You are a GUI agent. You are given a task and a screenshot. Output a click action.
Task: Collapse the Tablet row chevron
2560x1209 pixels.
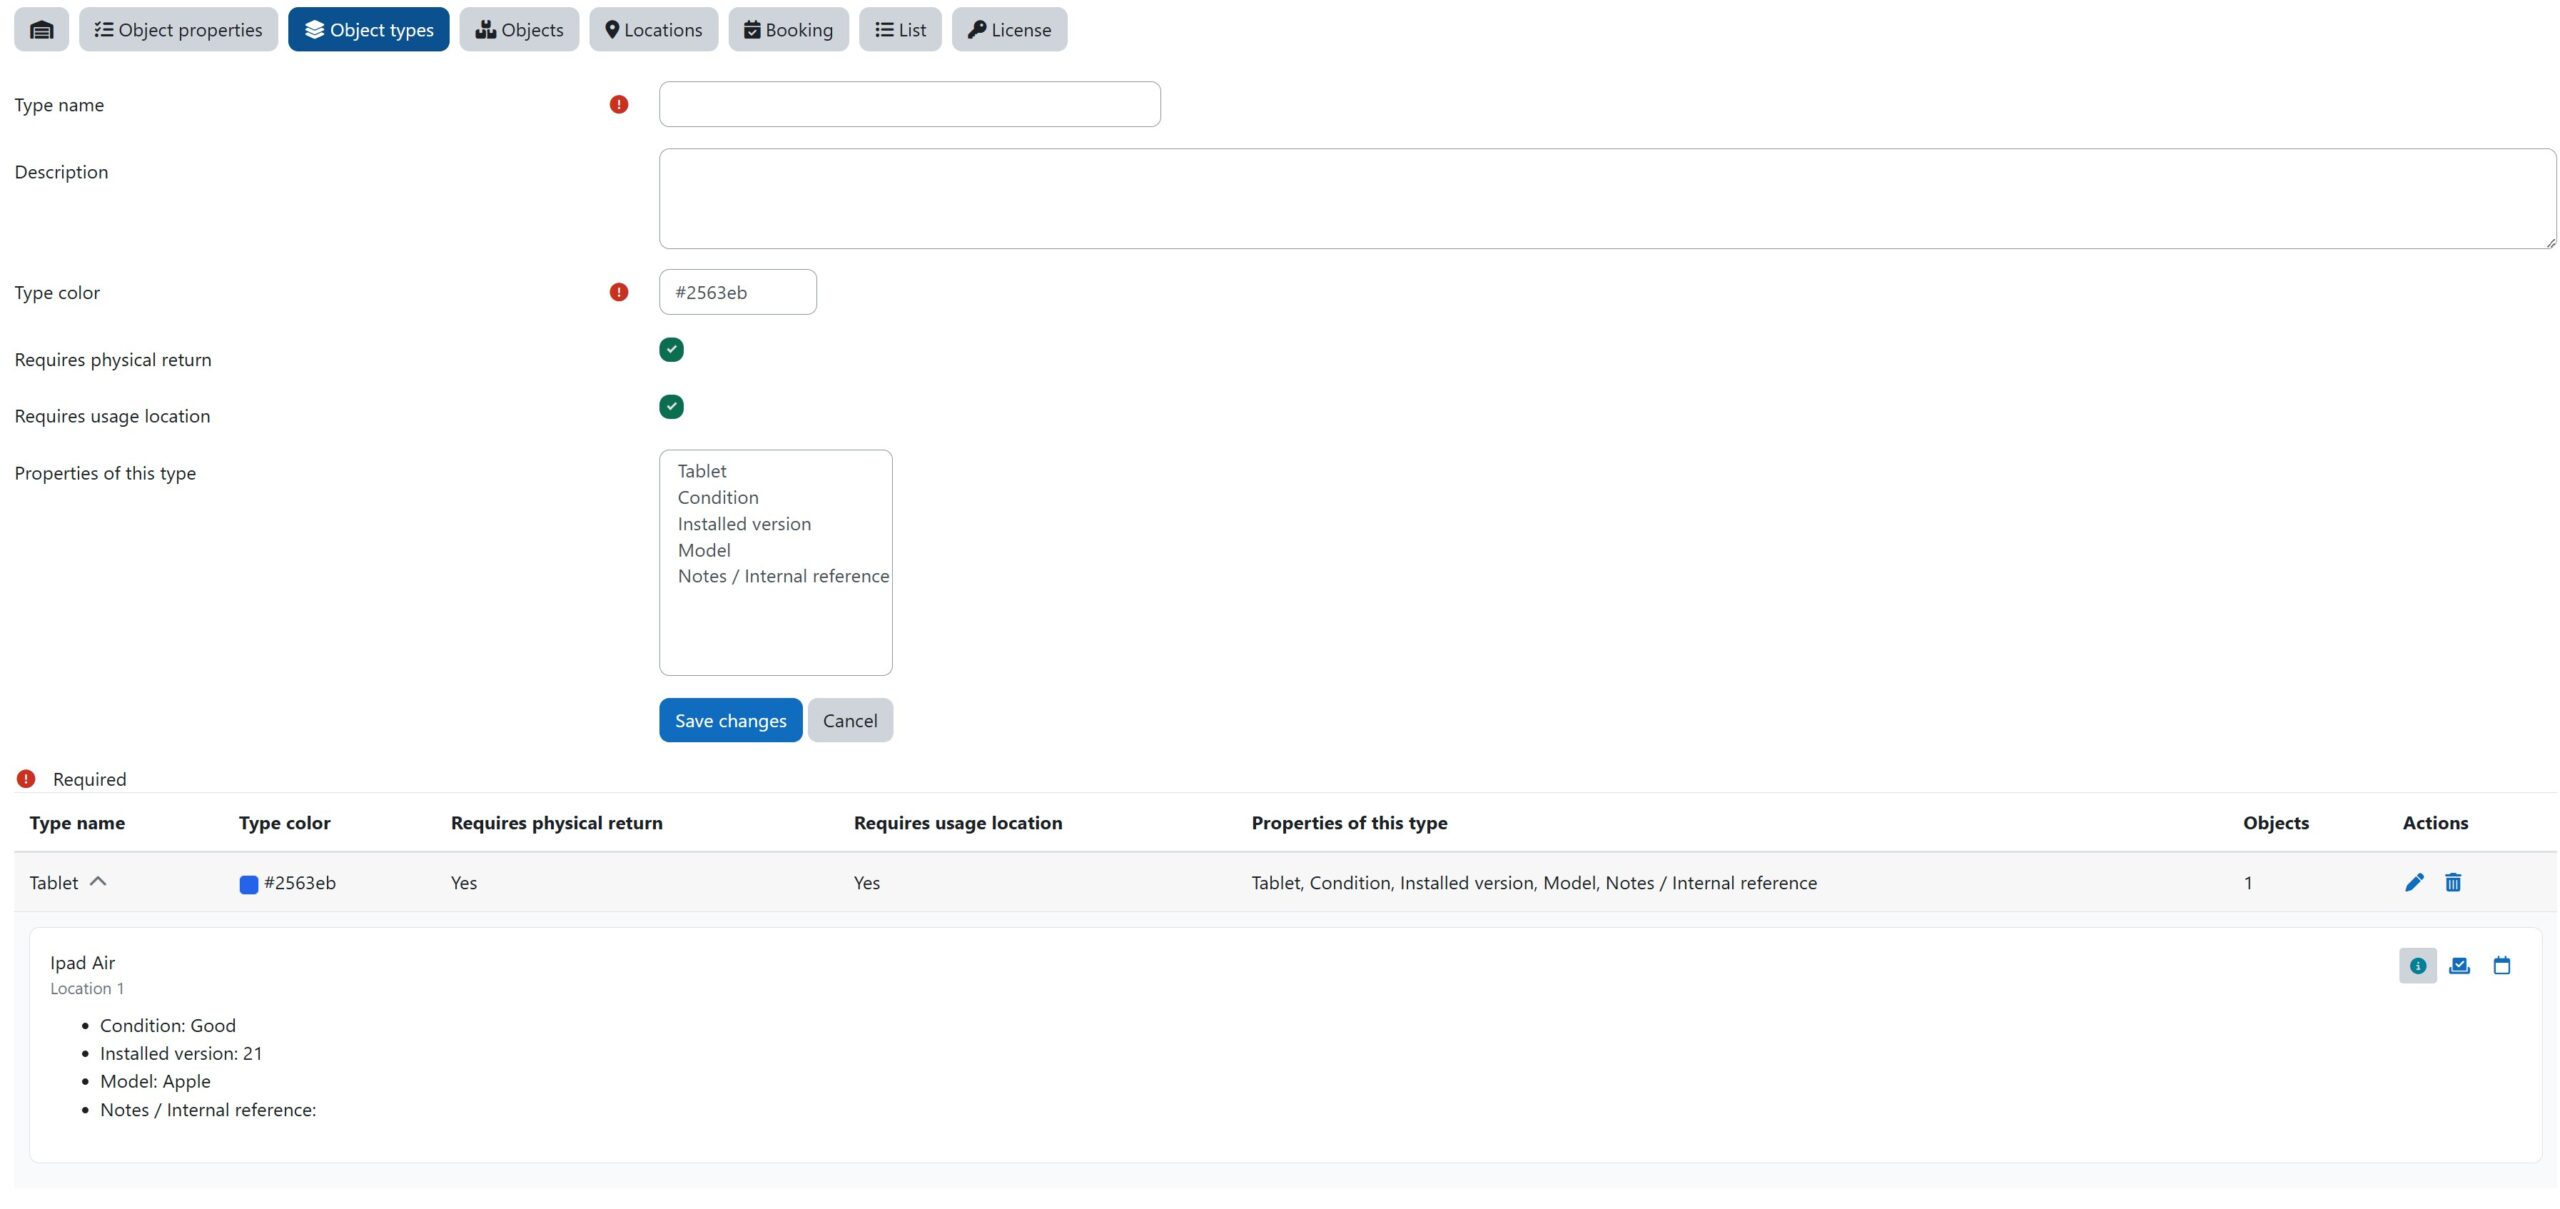(98, 882)
